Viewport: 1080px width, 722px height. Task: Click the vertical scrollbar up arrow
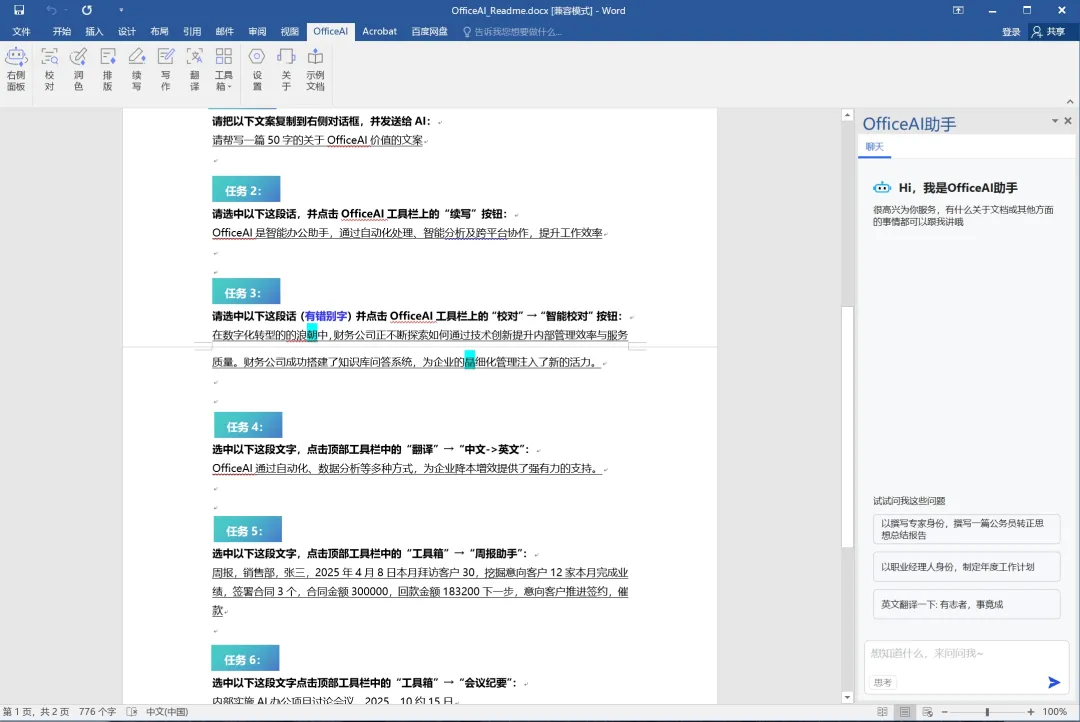(847, 116)
